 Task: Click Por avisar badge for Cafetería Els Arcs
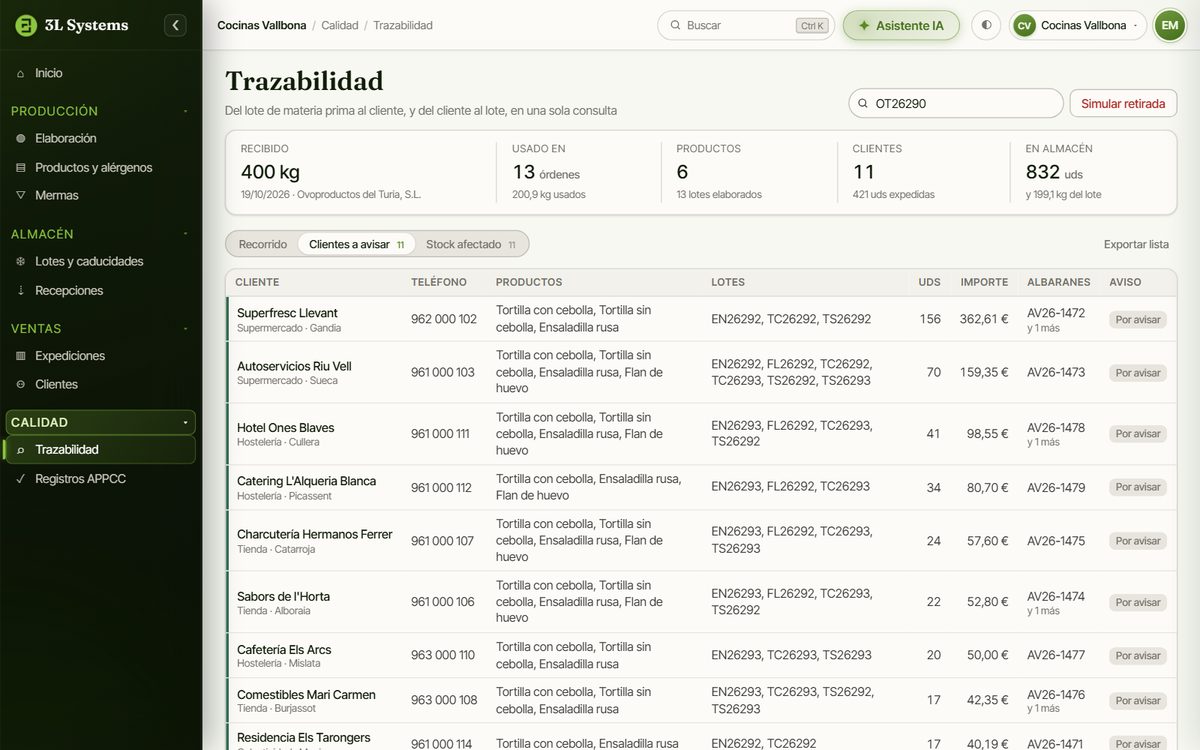[1138, 656]
